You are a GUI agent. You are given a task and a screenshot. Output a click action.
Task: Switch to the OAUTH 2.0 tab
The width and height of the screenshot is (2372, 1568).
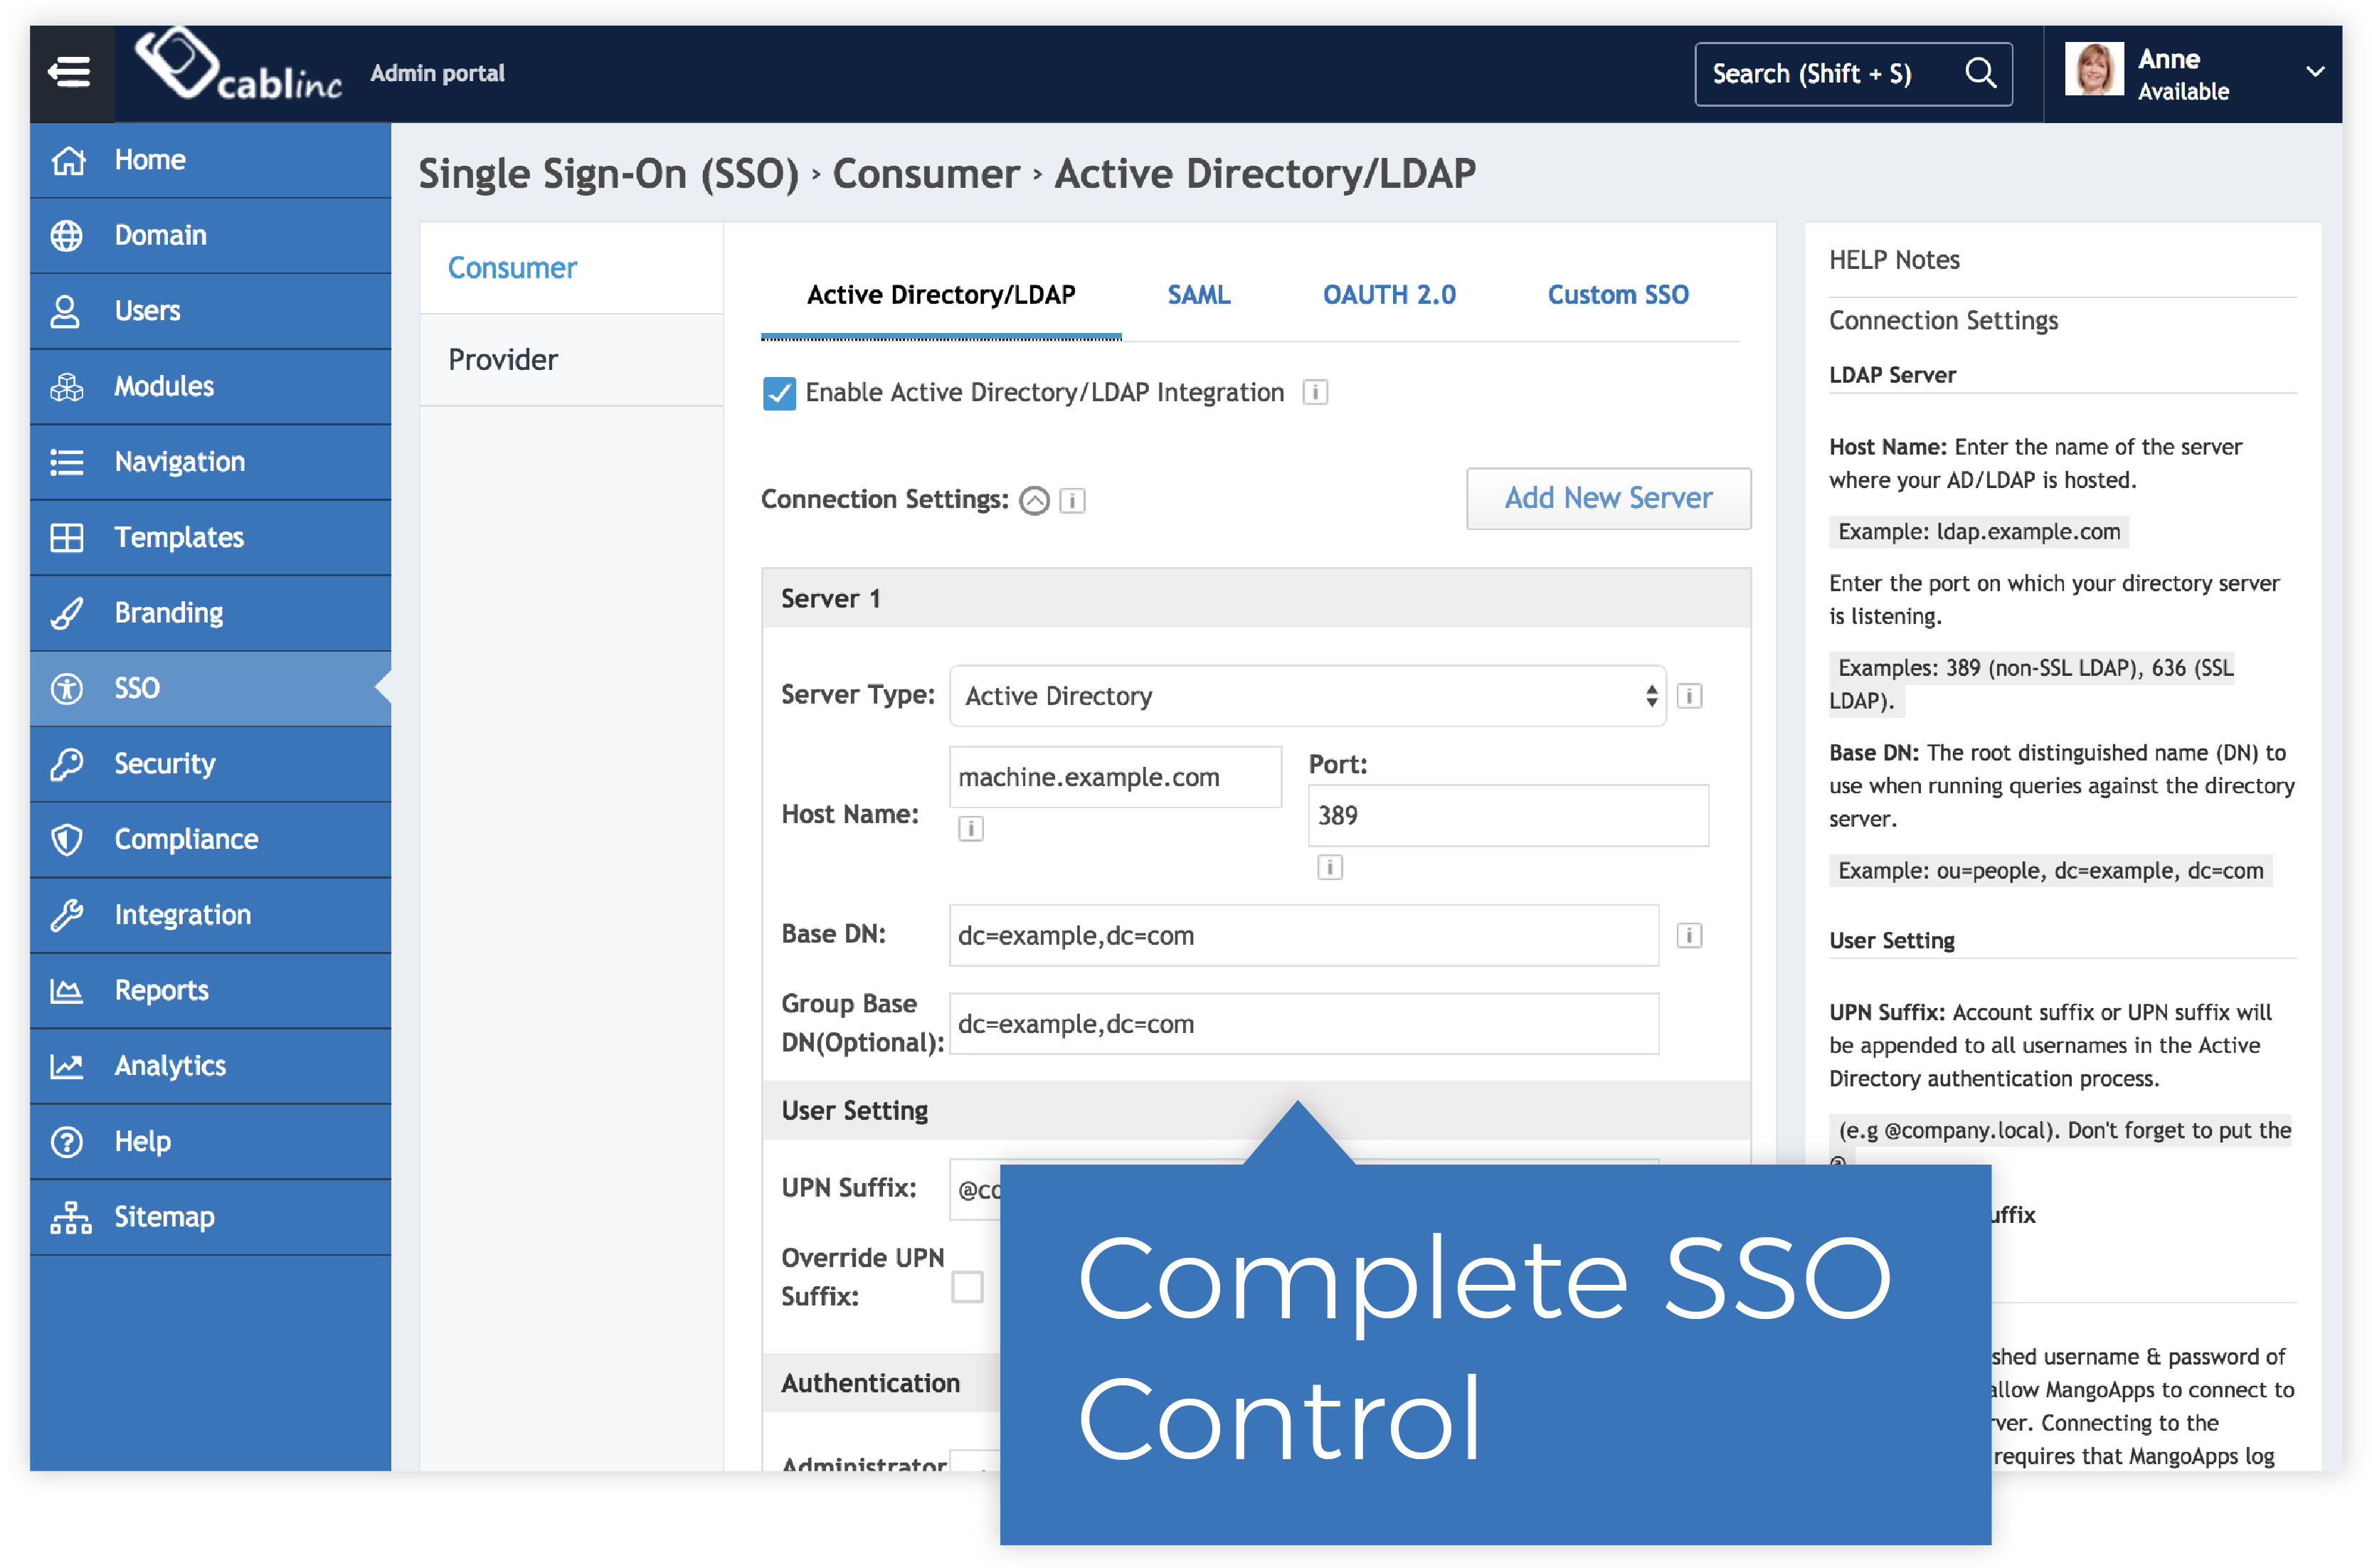pyautogui.click(x=1388, y=295)
